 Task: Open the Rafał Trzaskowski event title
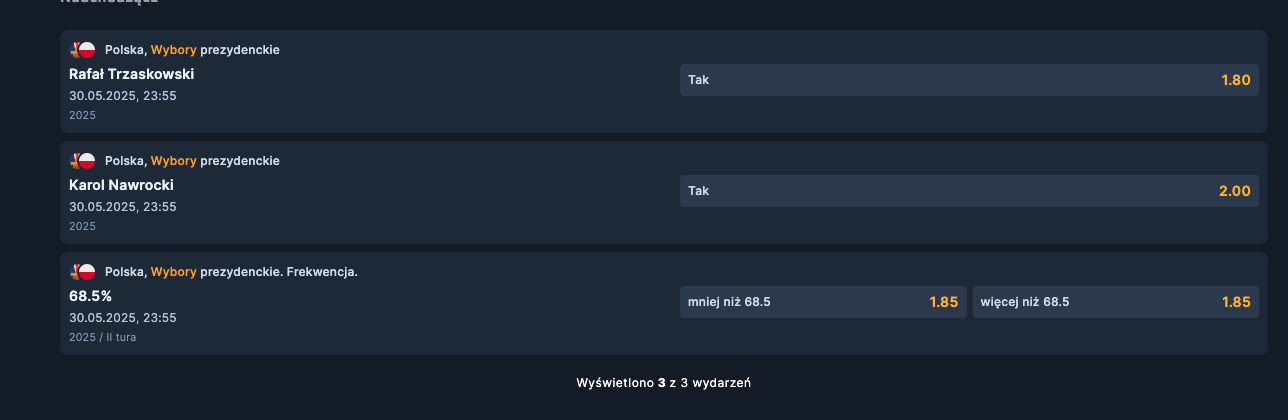coord(131,74)
